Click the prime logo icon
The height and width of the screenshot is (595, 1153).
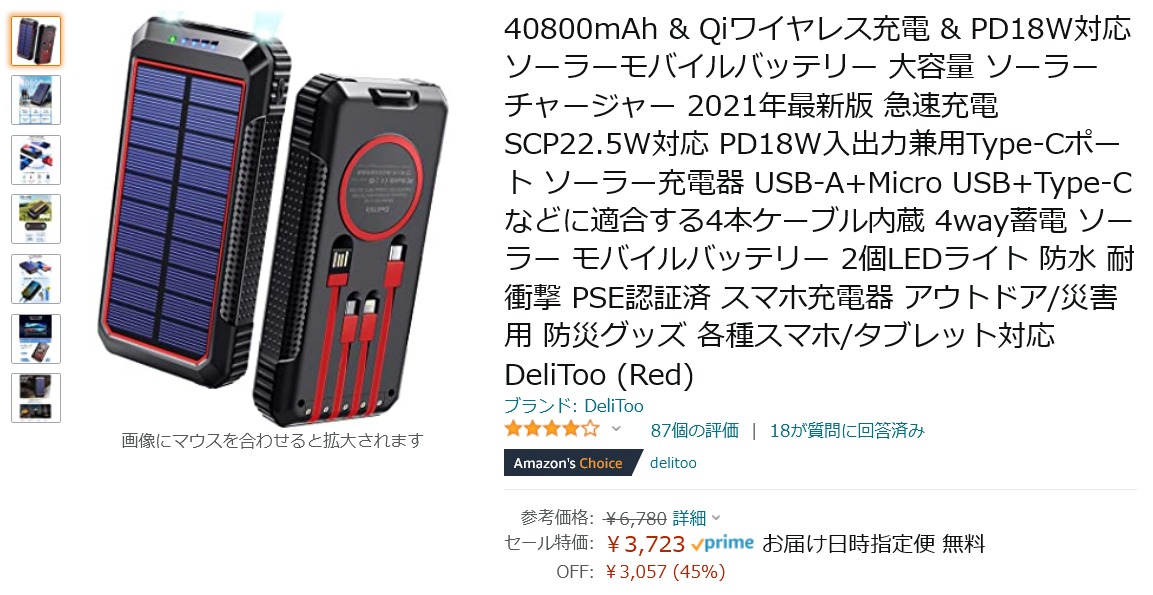click(723, 544)
